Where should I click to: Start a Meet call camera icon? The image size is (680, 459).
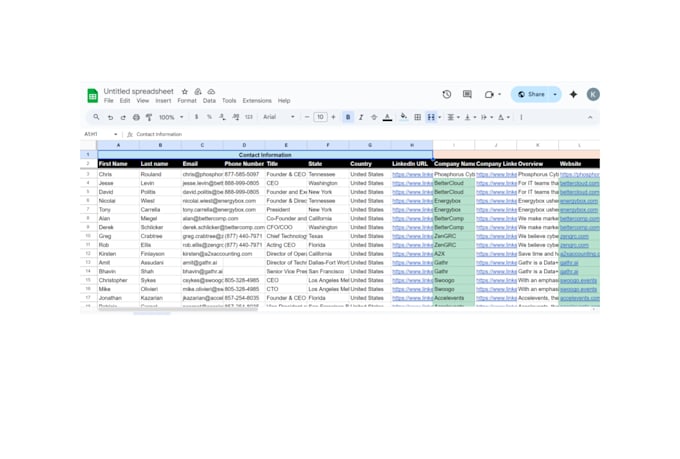[x=489, y=94]
